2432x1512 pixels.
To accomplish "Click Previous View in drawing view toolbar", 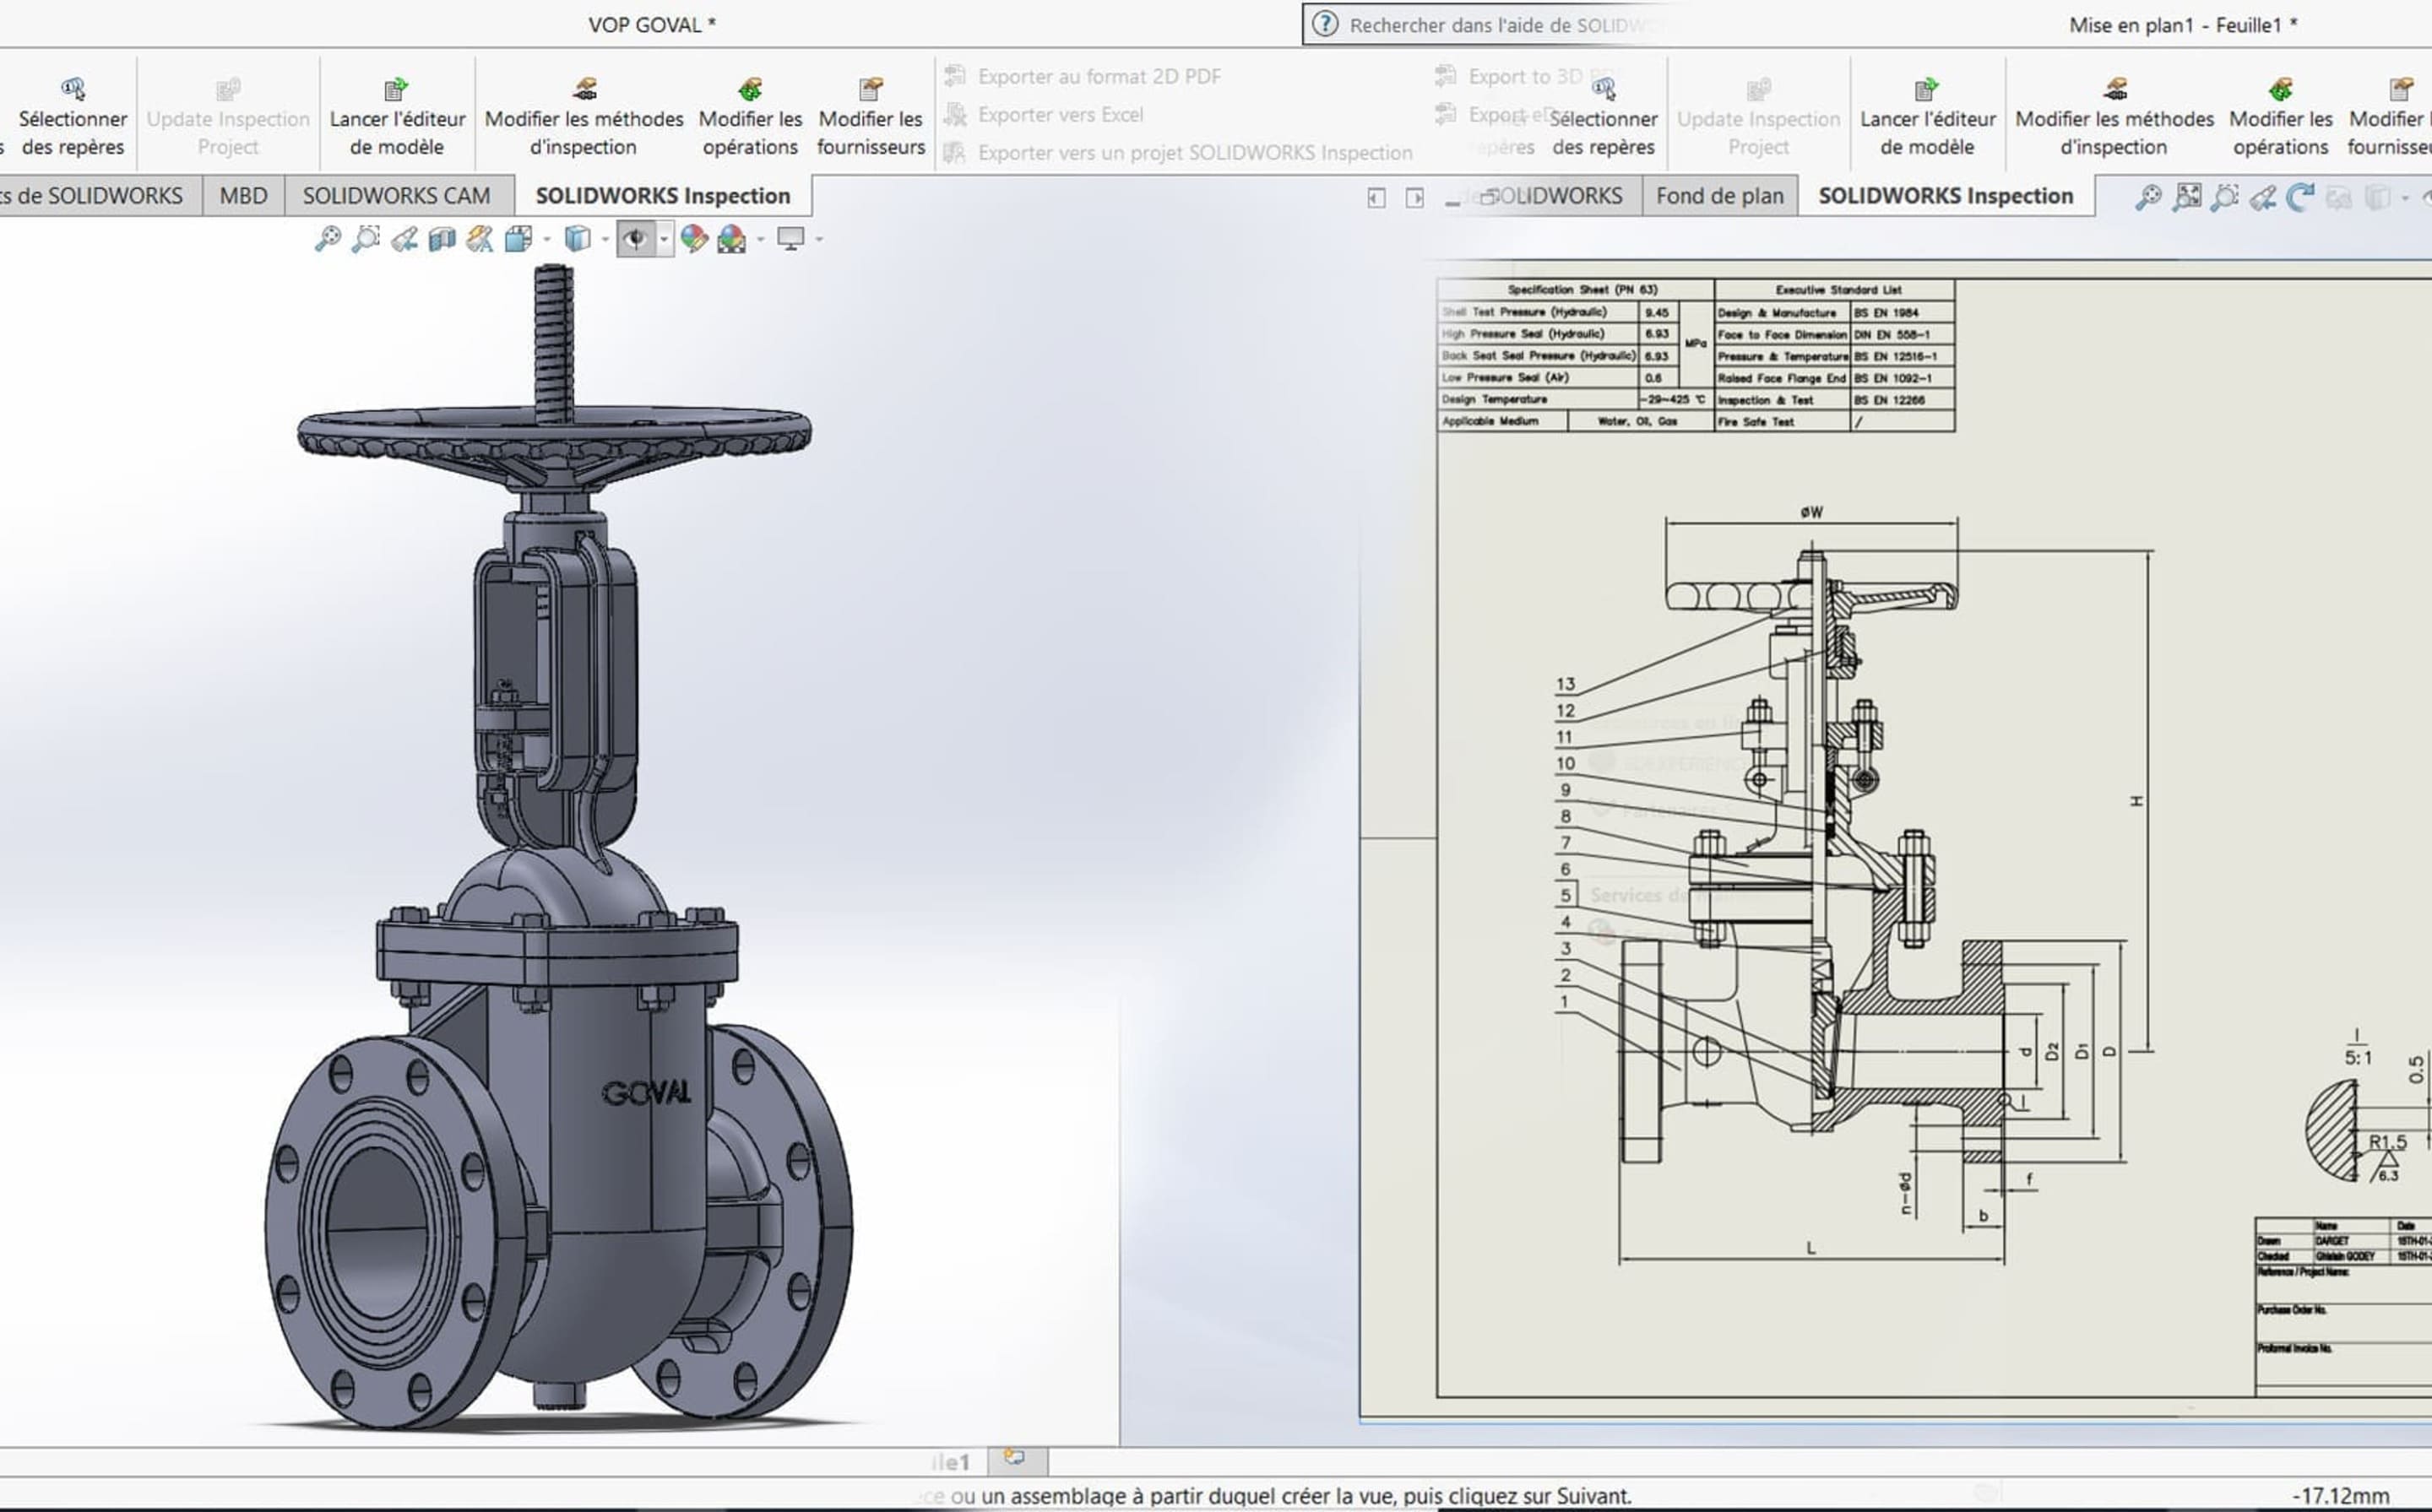I will [x=2262, y=197].
